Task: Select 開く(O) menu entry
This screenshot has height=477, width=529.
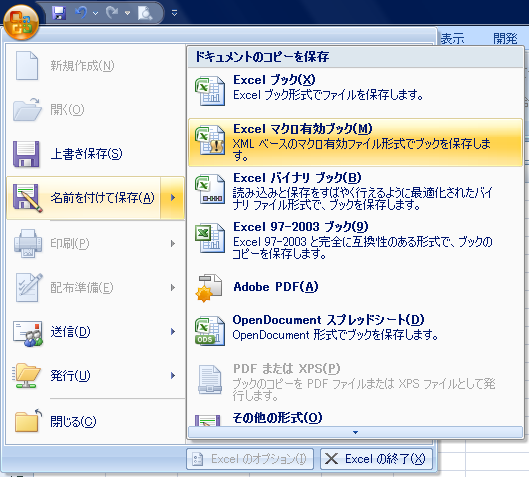Action: (96, 109)
